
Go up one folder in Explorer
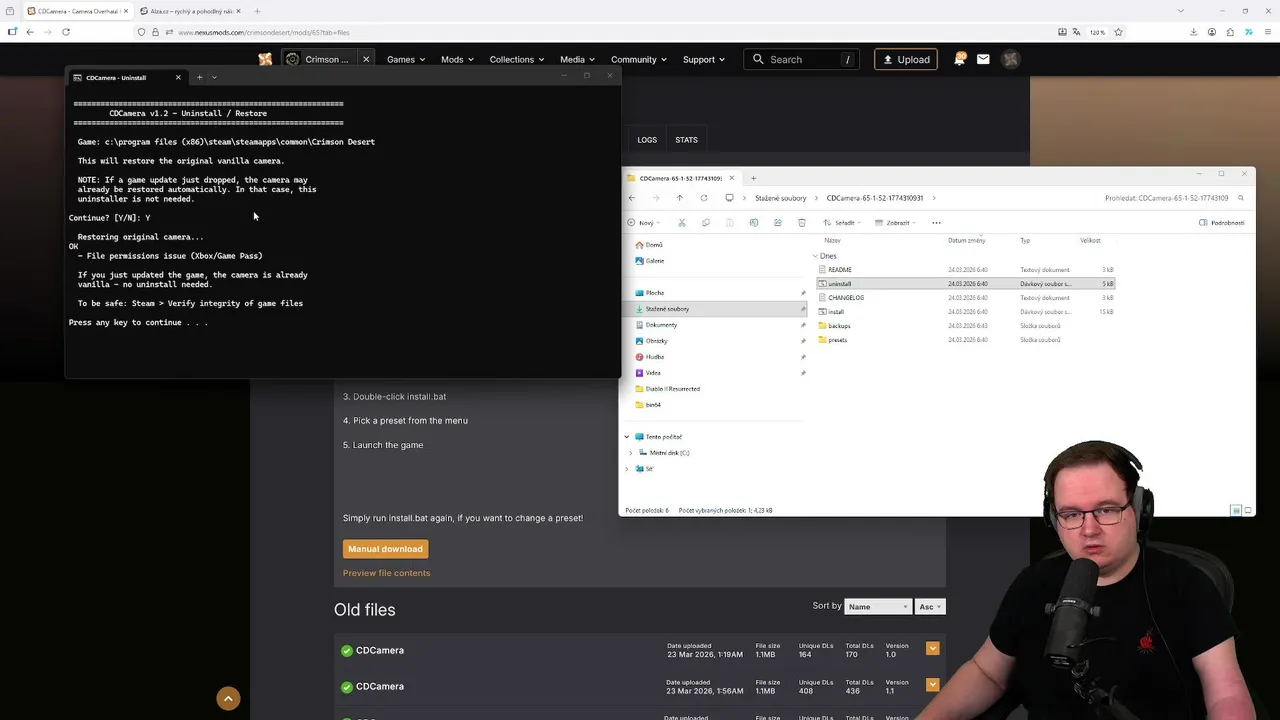pos(679,198)
